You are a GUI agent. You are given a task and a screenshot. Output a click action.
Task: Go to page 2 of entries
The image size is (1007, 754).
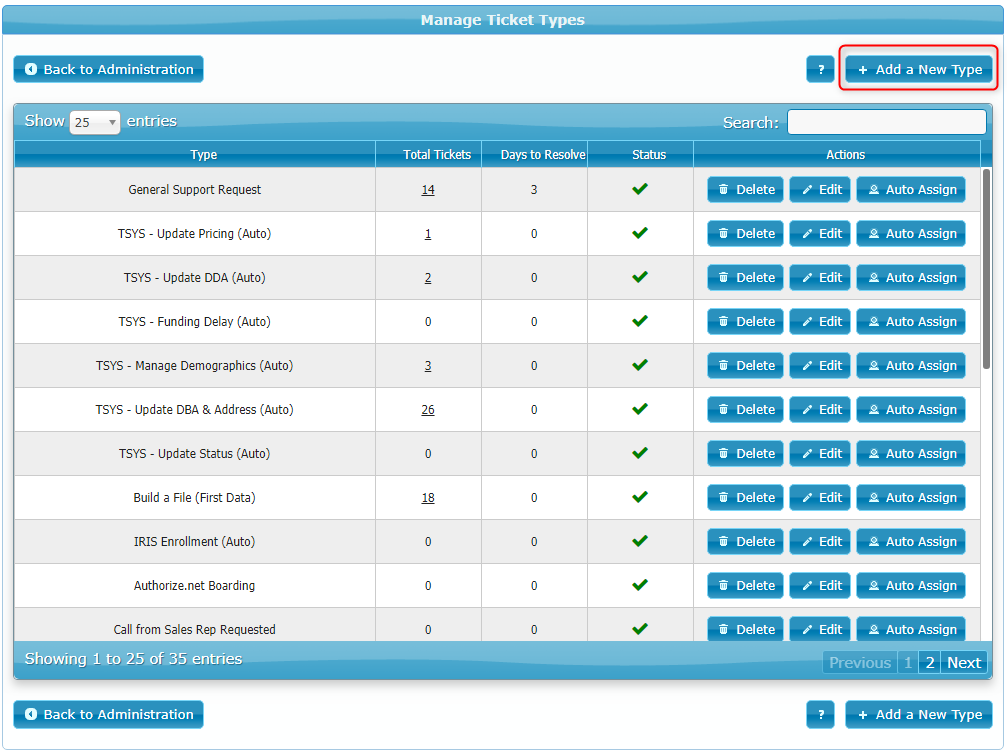pos(929,663)
